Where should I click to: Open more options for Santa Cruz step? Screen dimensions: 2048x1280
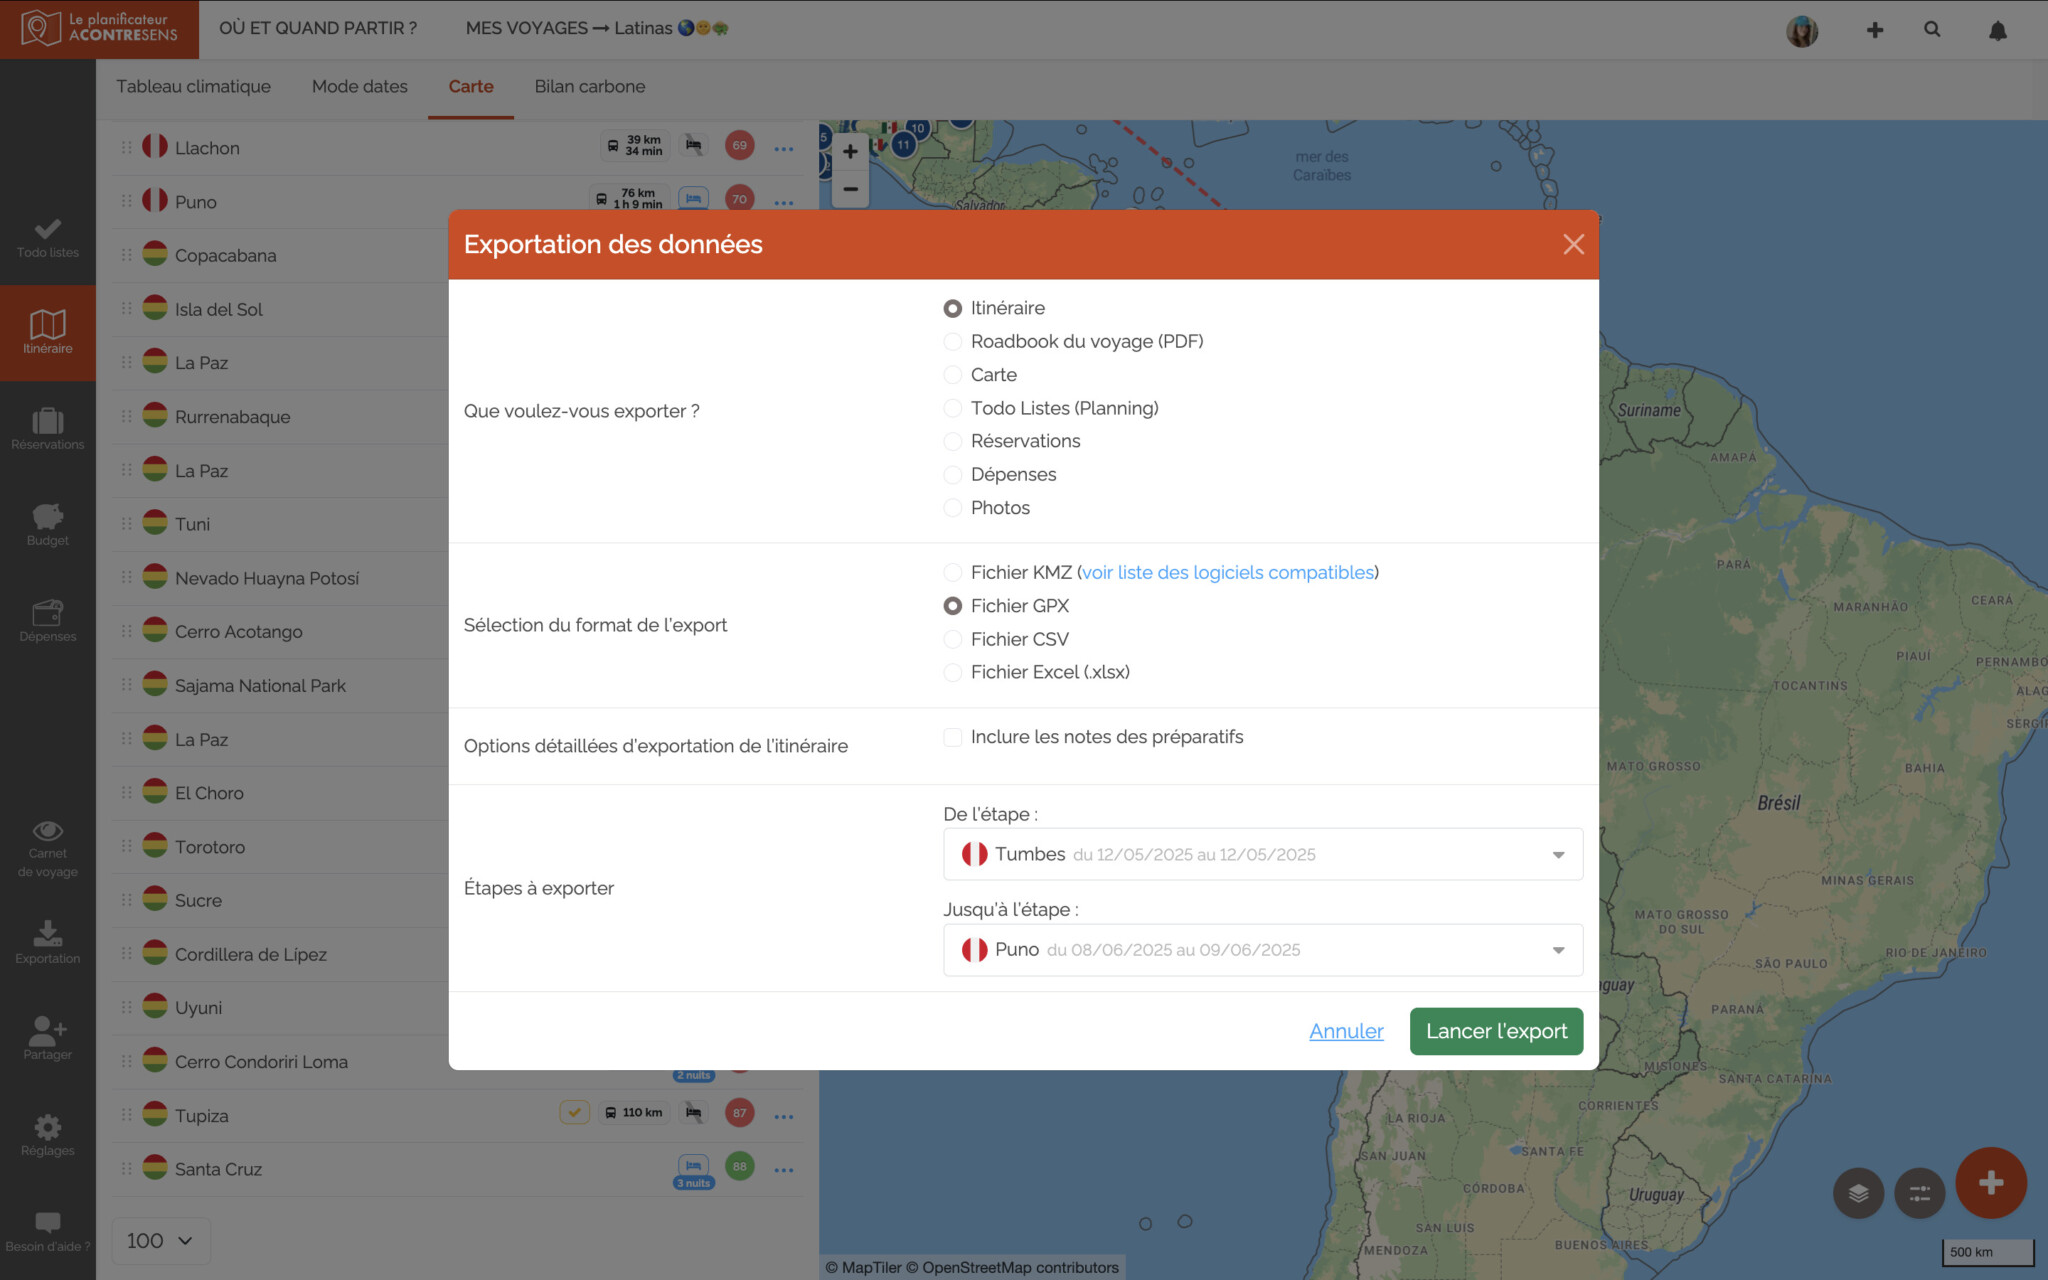coord(784,1169)
